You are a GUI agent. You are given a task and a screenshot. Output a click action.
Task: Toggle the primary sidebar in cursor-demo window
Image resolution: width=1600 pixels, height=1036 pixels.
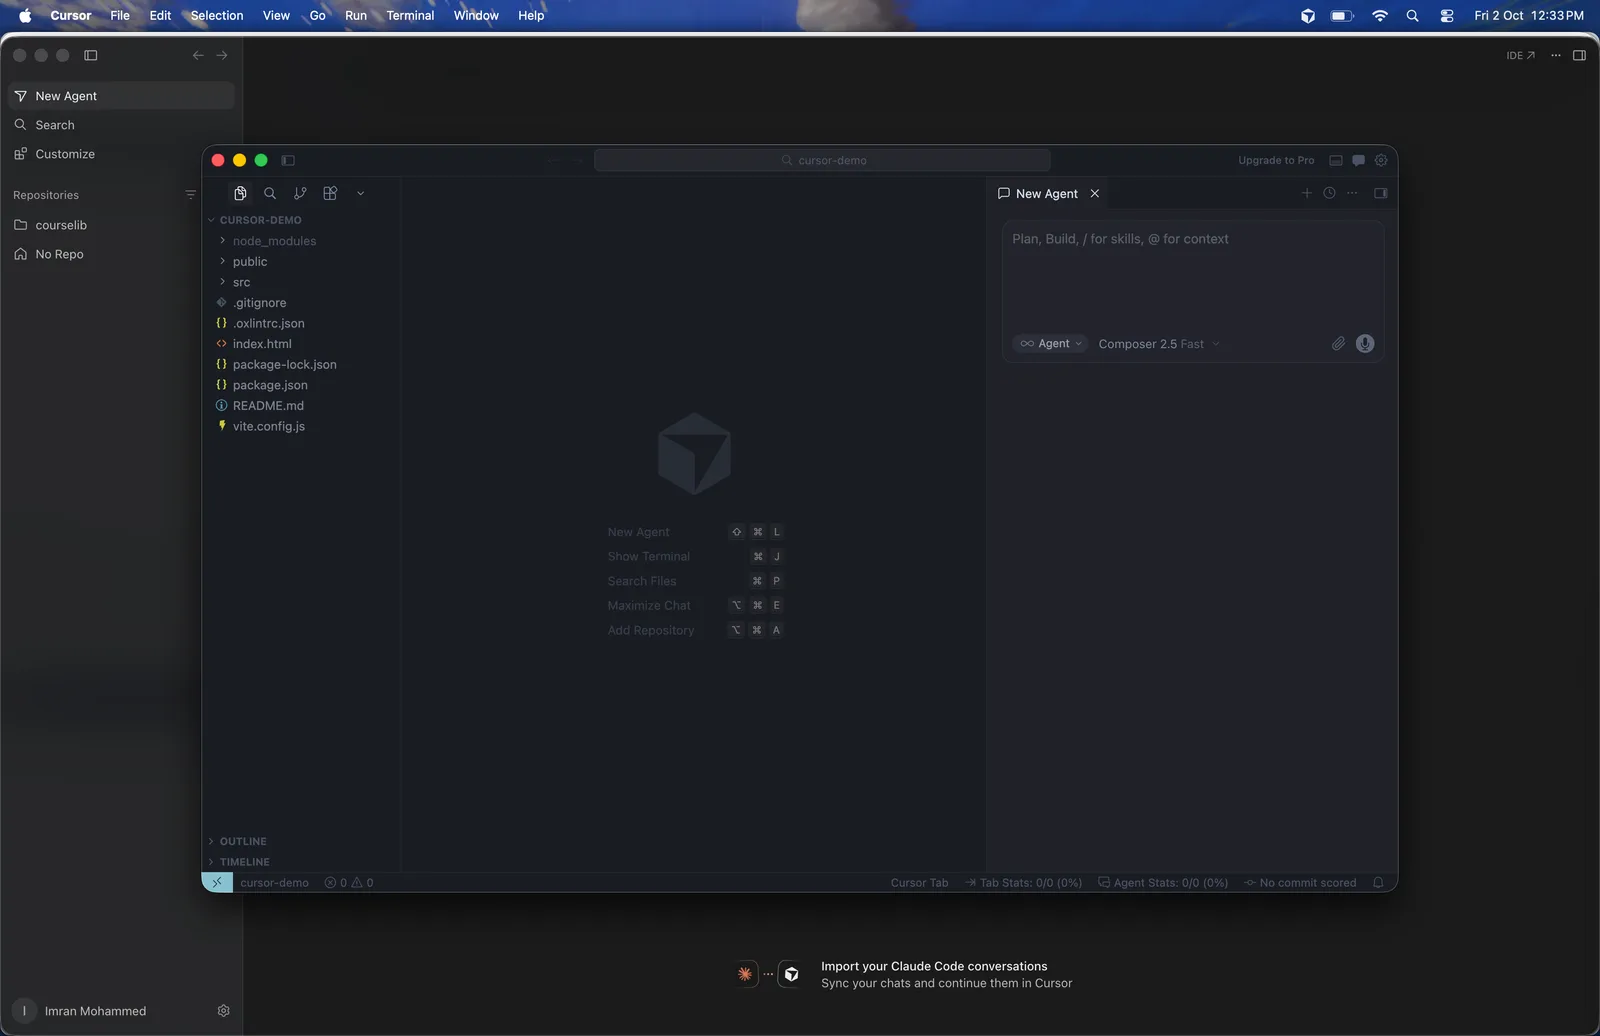point(288,160)
